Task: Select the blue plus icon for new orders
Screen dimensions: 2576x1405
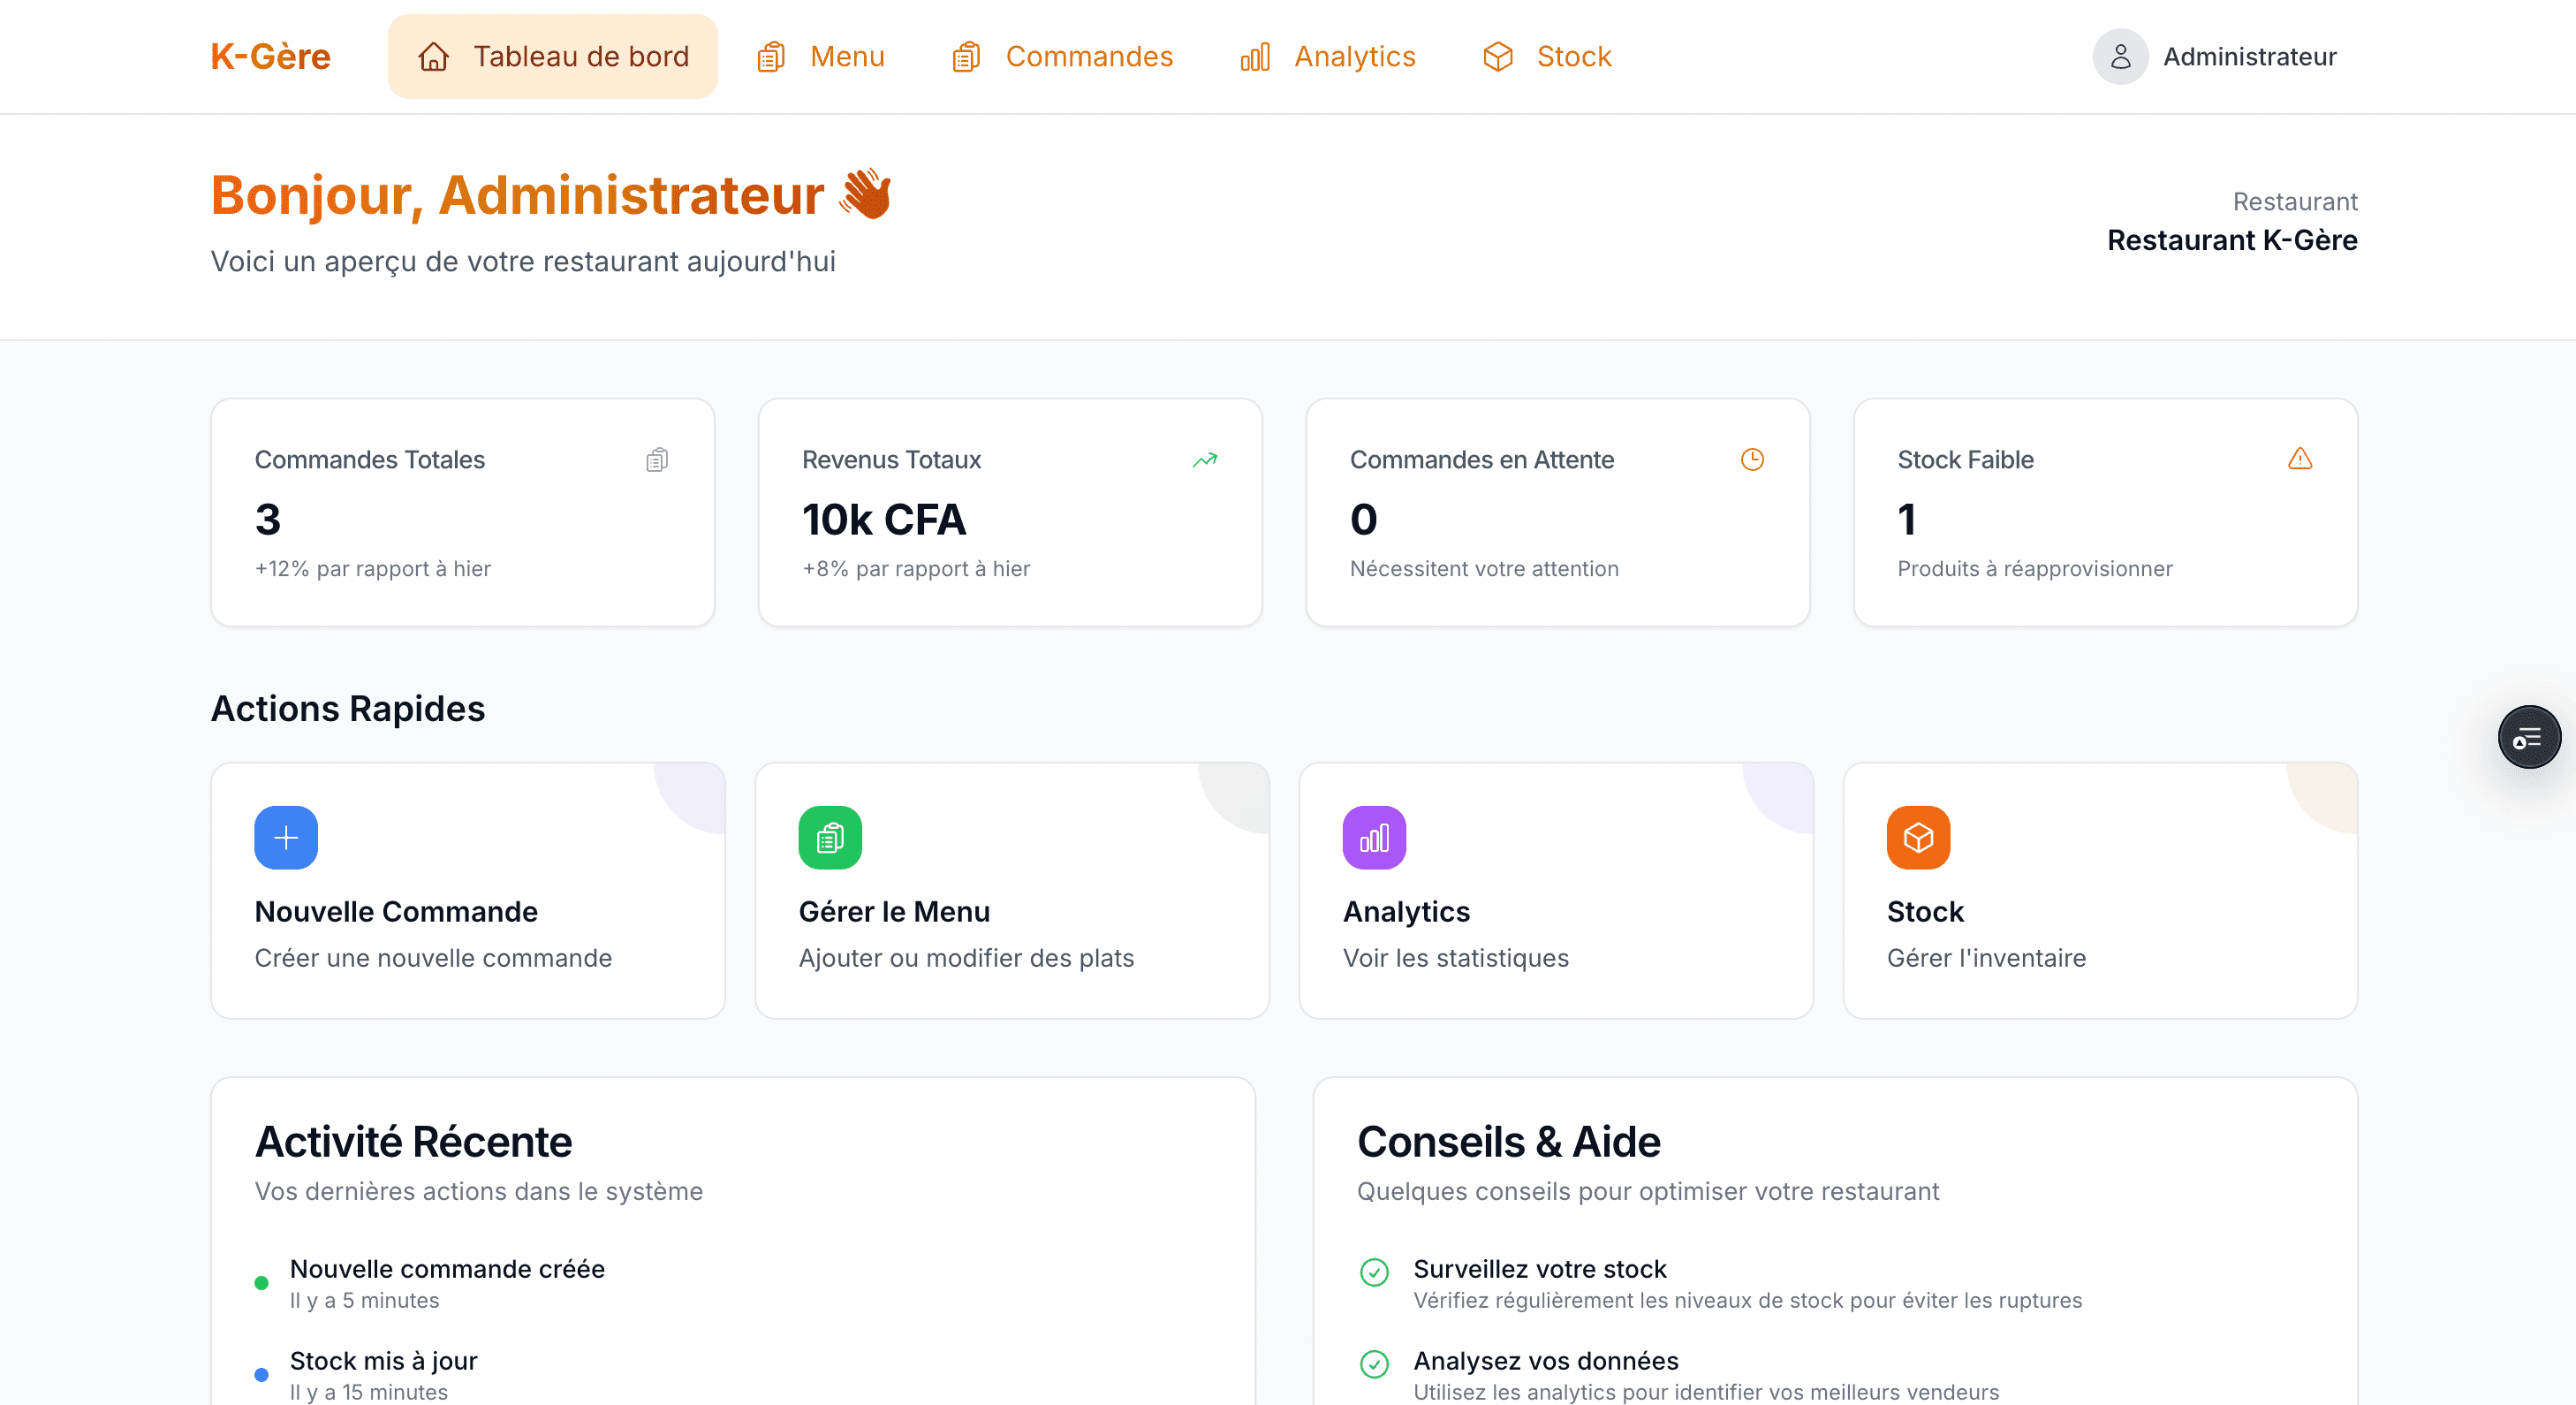Action: click(285, 838)
